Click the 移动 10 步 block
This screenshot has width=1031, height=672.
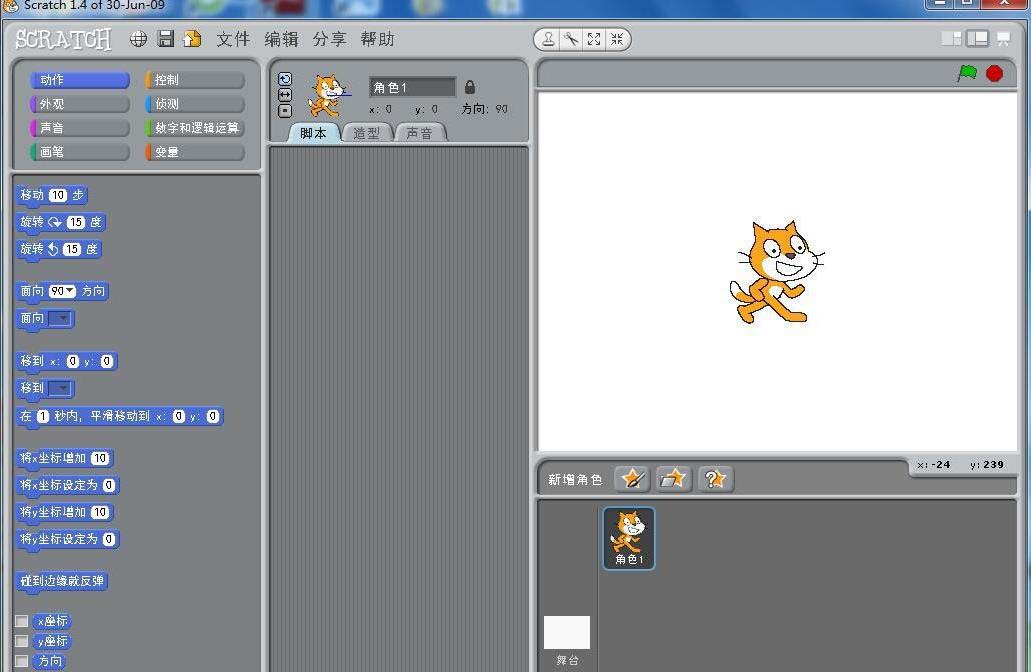51,195
